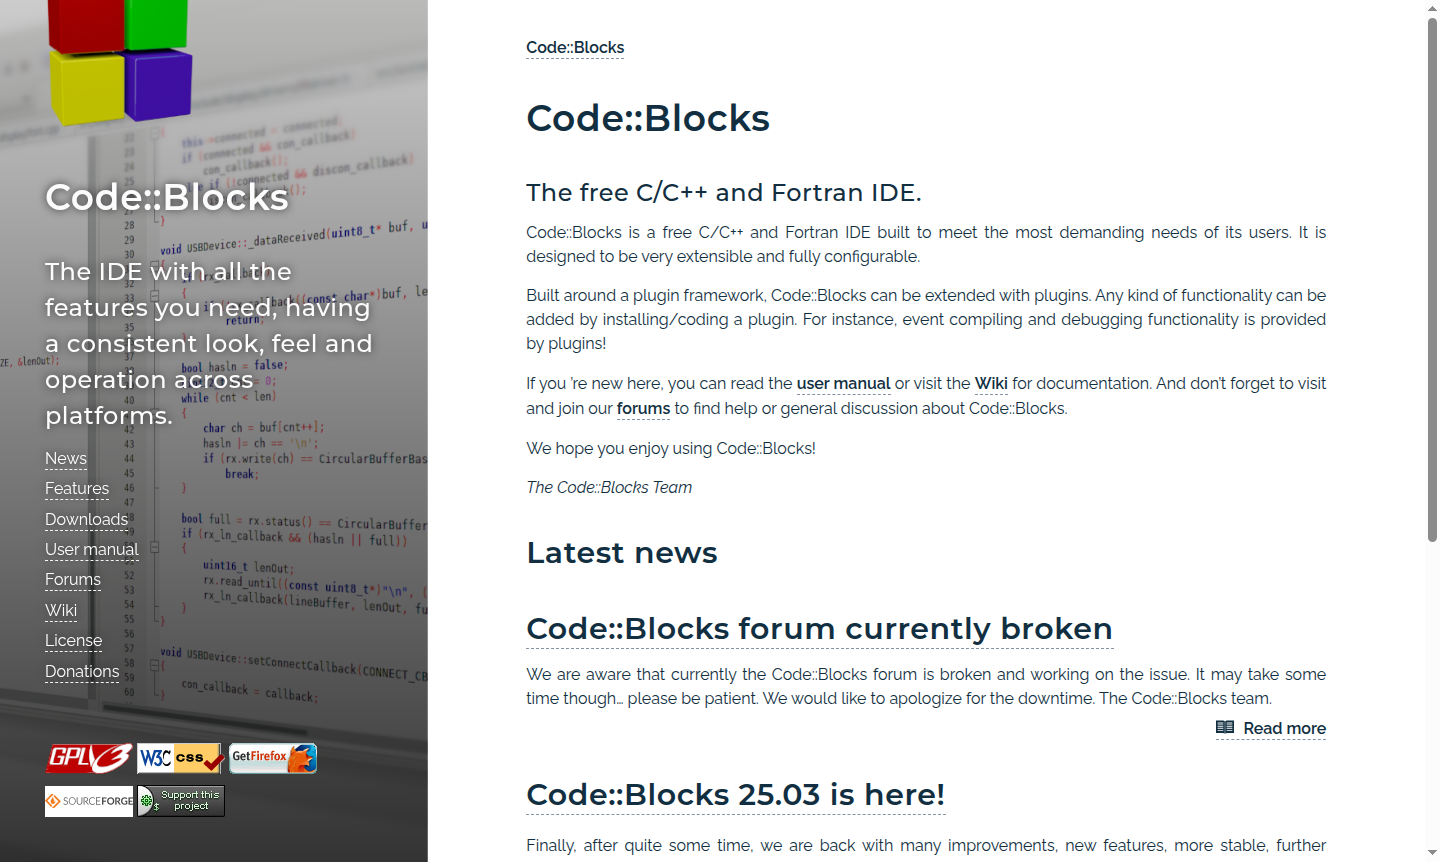
Task: Open the Donations page
Action: (x=82, y=671)
